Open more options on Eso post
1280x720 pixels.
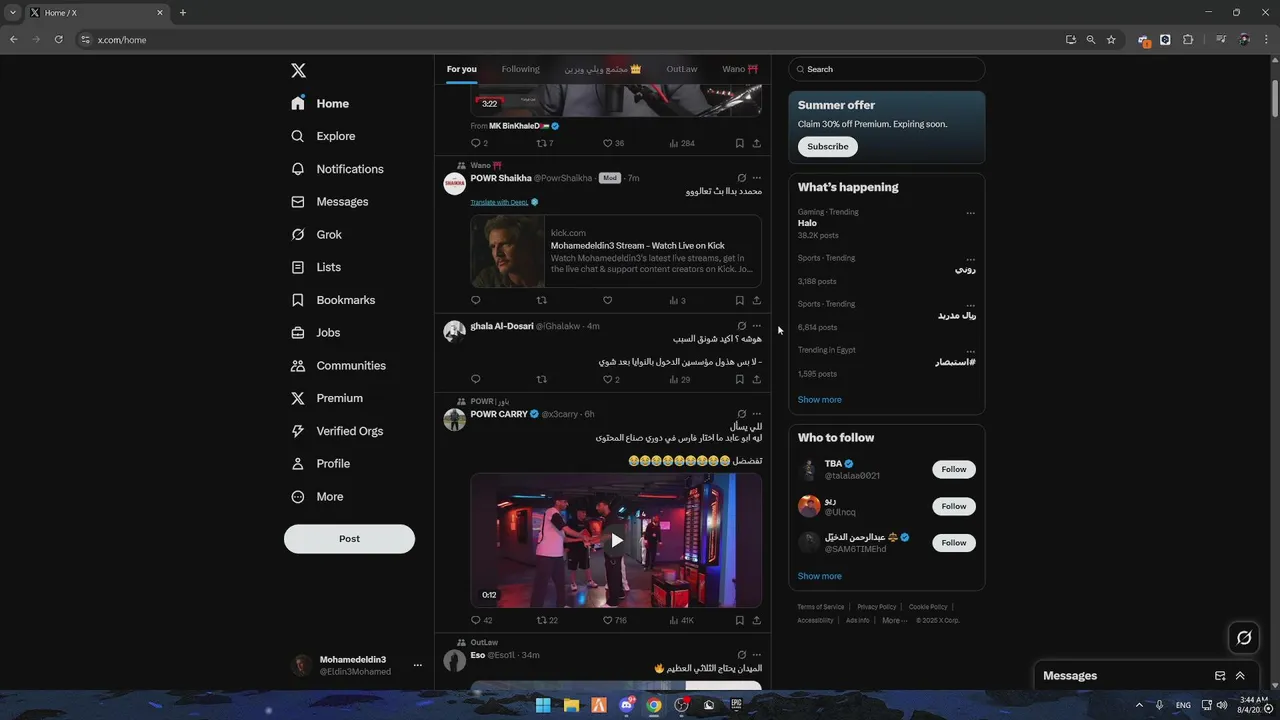(x=756, y=655)
